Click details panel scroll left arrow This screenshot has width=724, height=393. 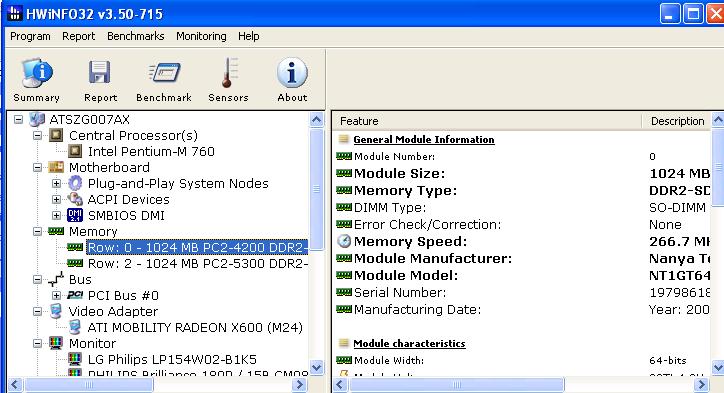coord(340,384)
